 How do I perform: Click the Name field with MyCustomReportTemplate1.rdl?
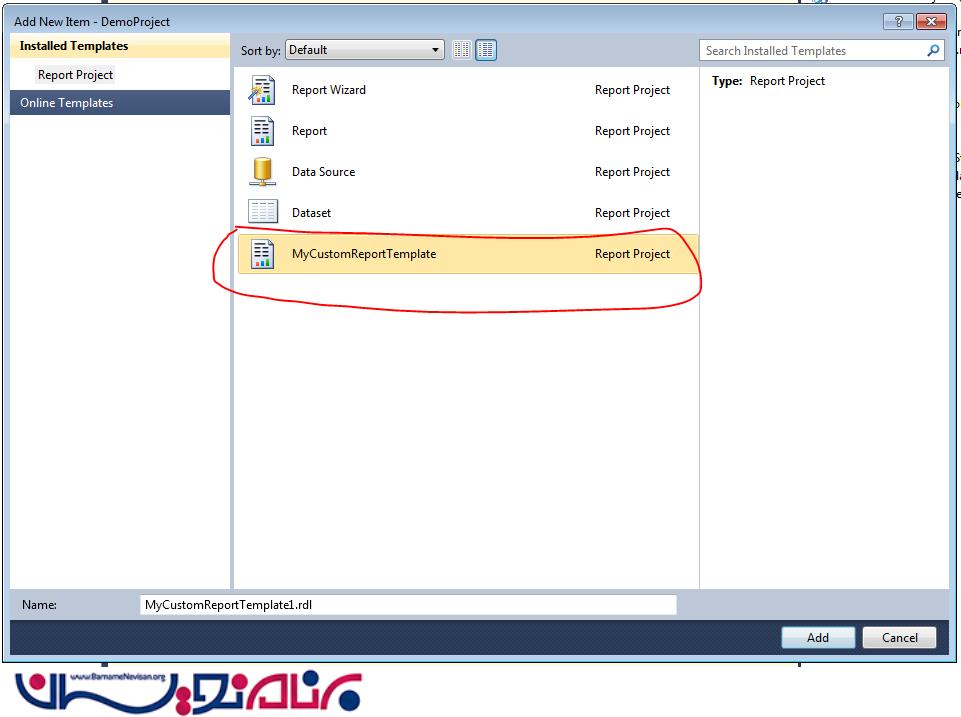408,604
